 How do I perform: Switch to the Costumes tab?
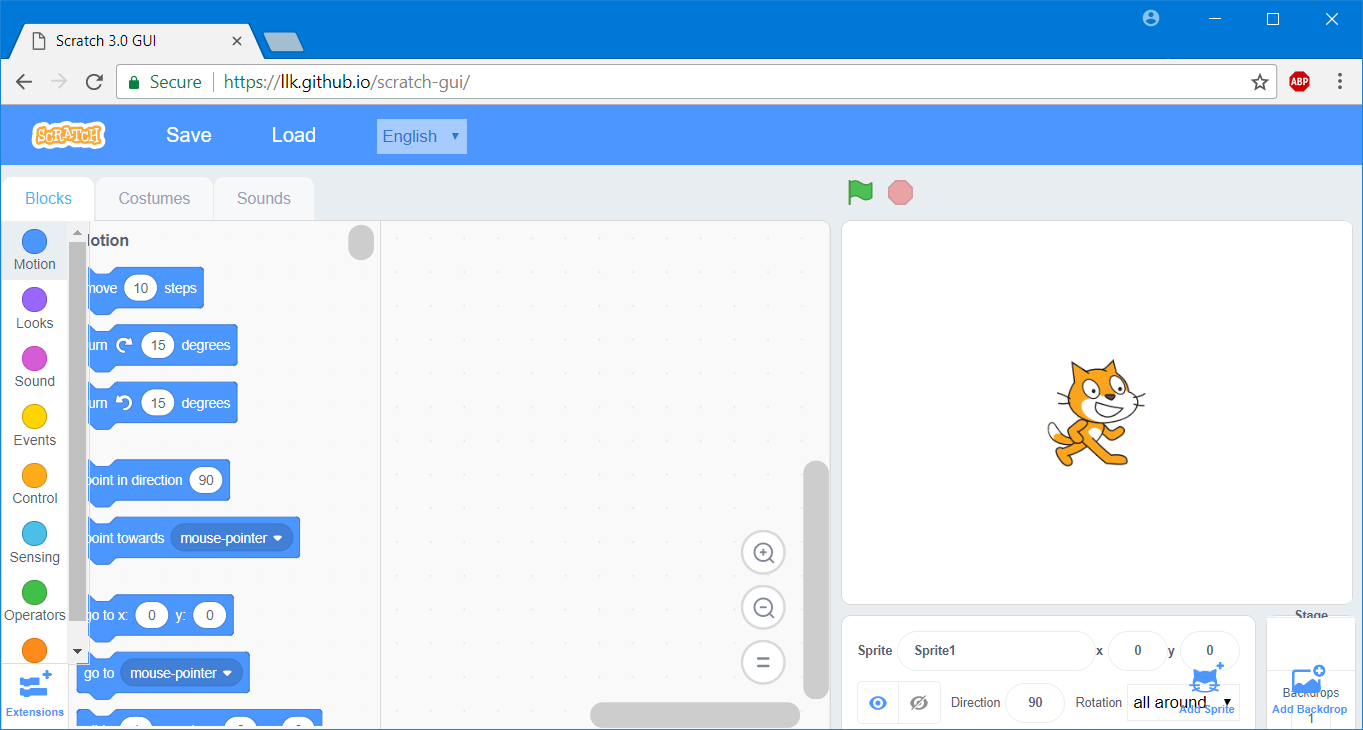(153, 198)
